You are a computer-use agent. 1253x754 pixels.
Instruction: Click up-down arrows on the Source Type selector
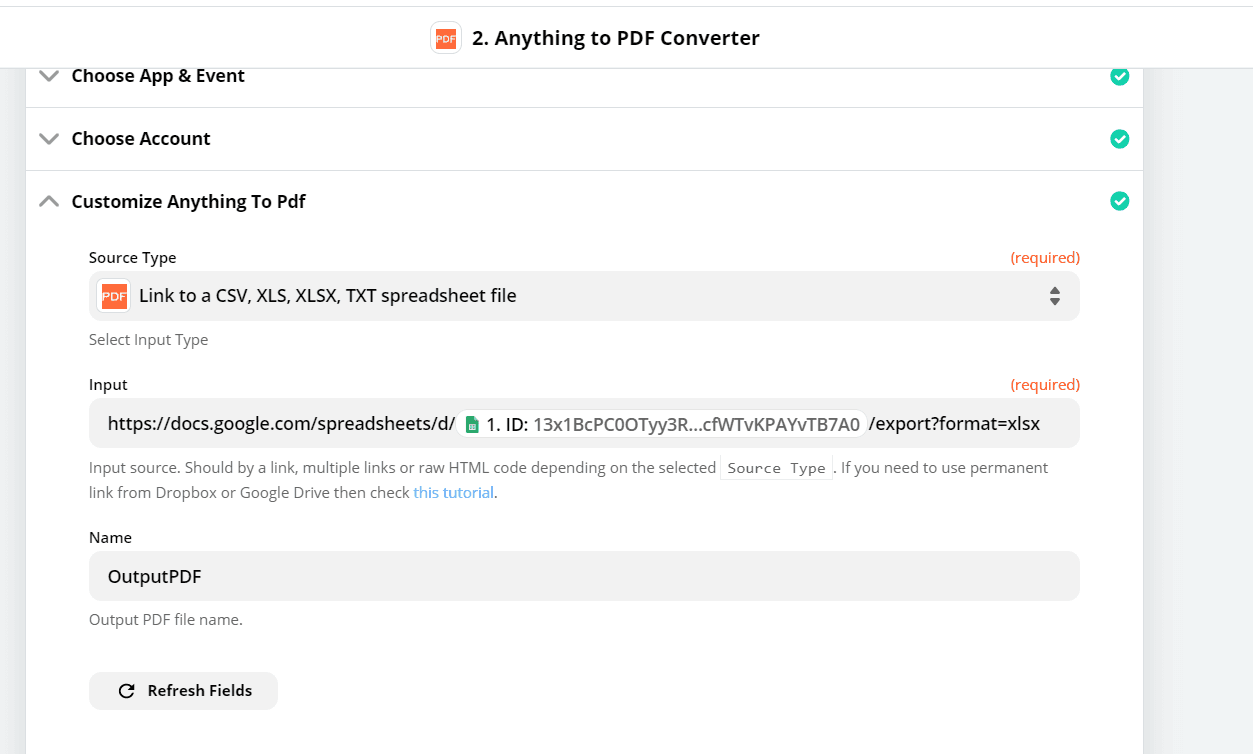1054,296
